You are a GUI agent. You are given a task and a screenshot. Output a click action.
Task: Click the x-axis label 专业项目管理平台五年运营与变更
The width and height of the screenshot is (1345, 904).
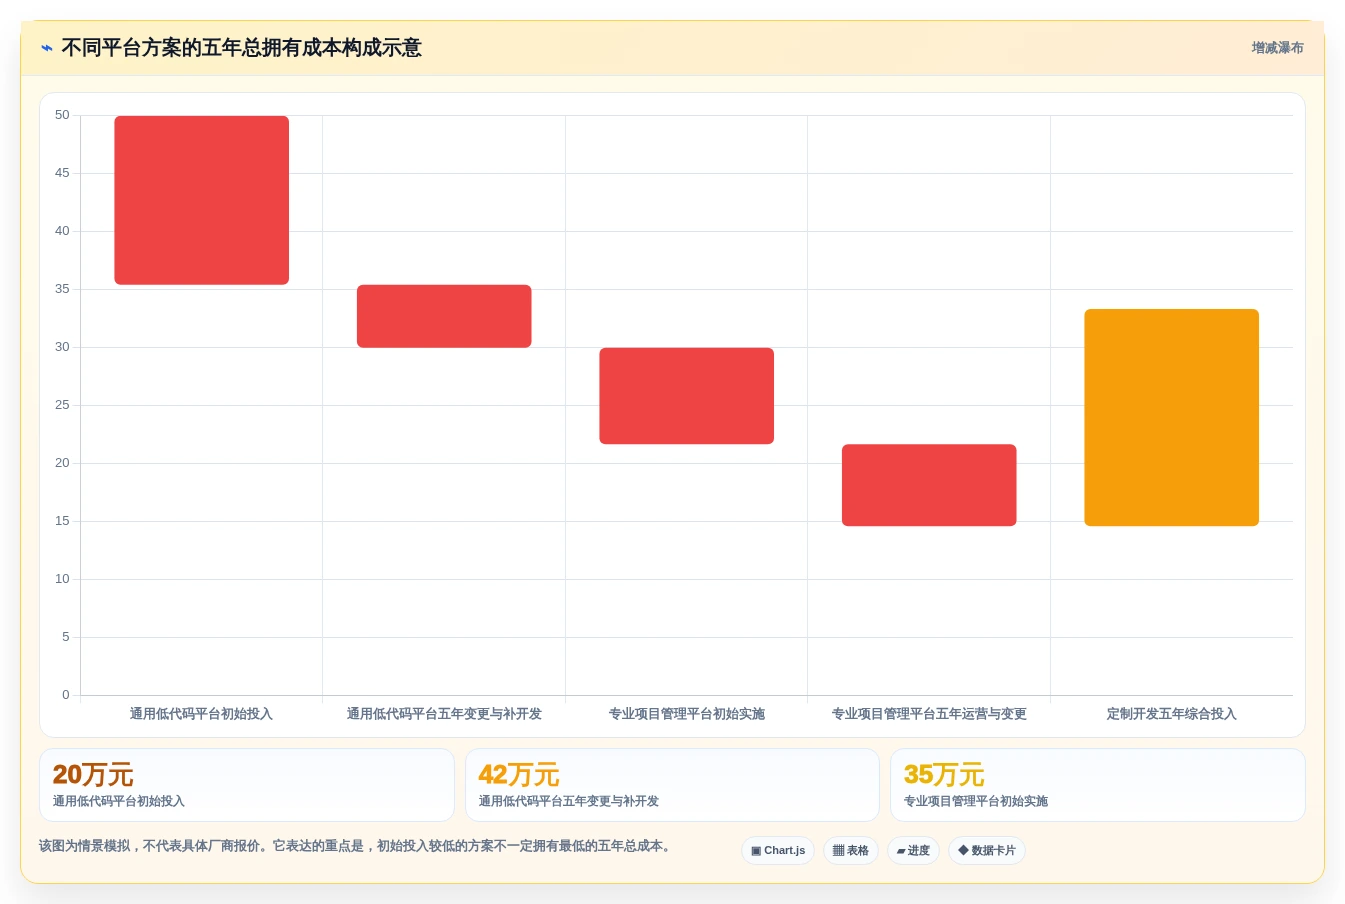929,714
